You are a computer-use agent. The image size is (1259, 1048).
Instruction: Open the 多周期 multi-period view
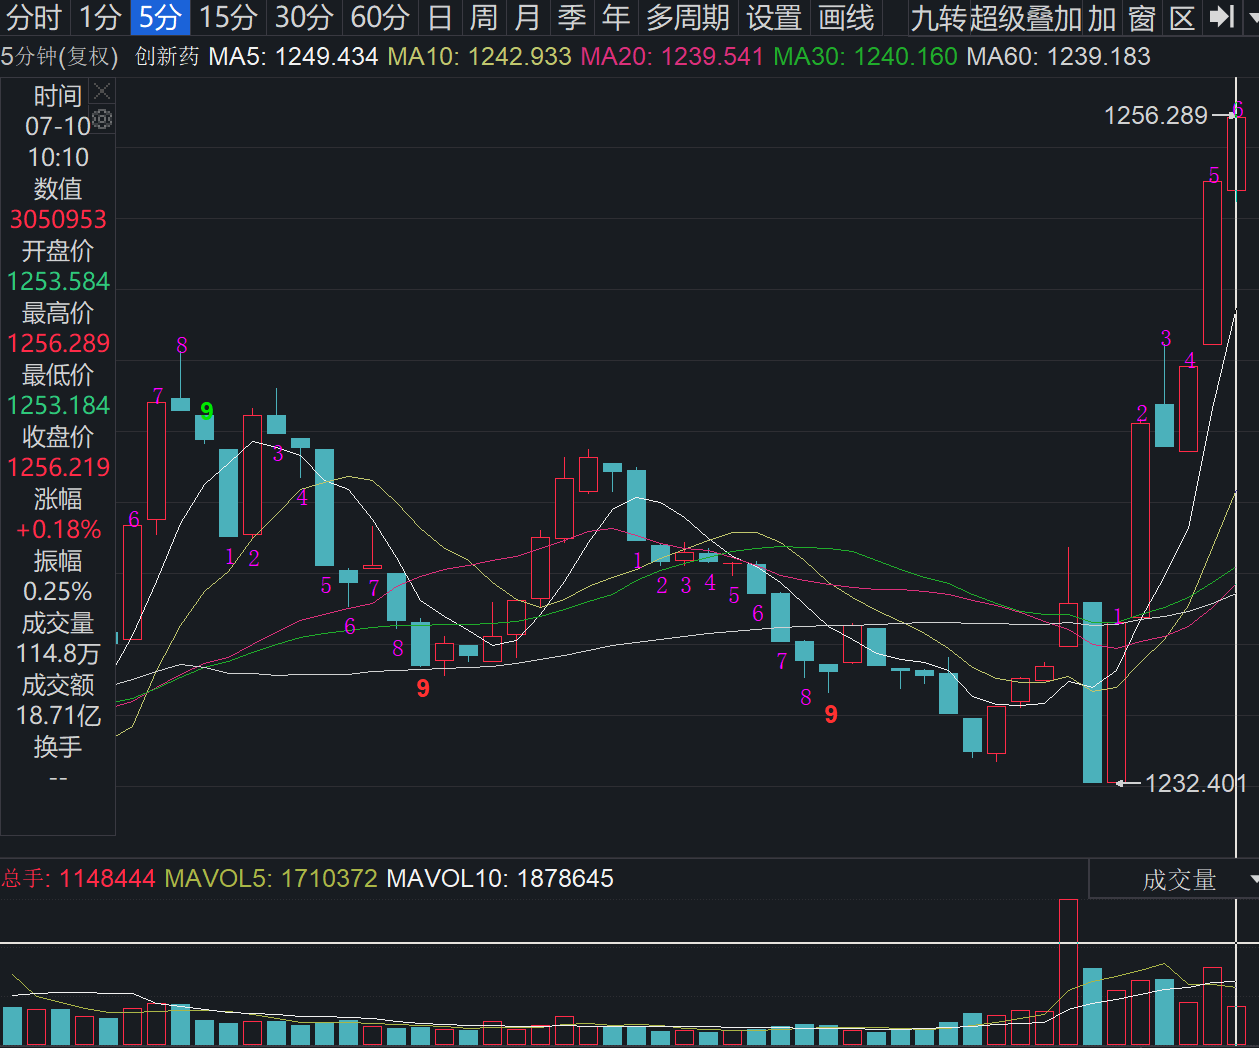(688, 17)
